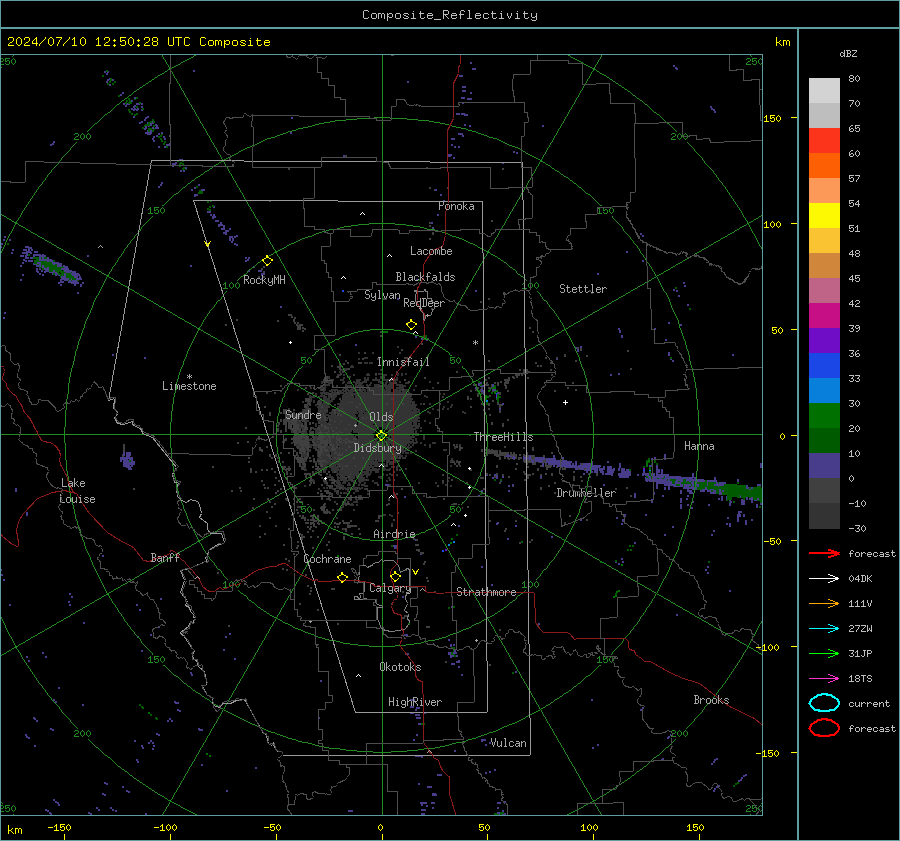Select the 60 dBZ red swatch
The image size is (900, 841).
click(x=824, y=140)
